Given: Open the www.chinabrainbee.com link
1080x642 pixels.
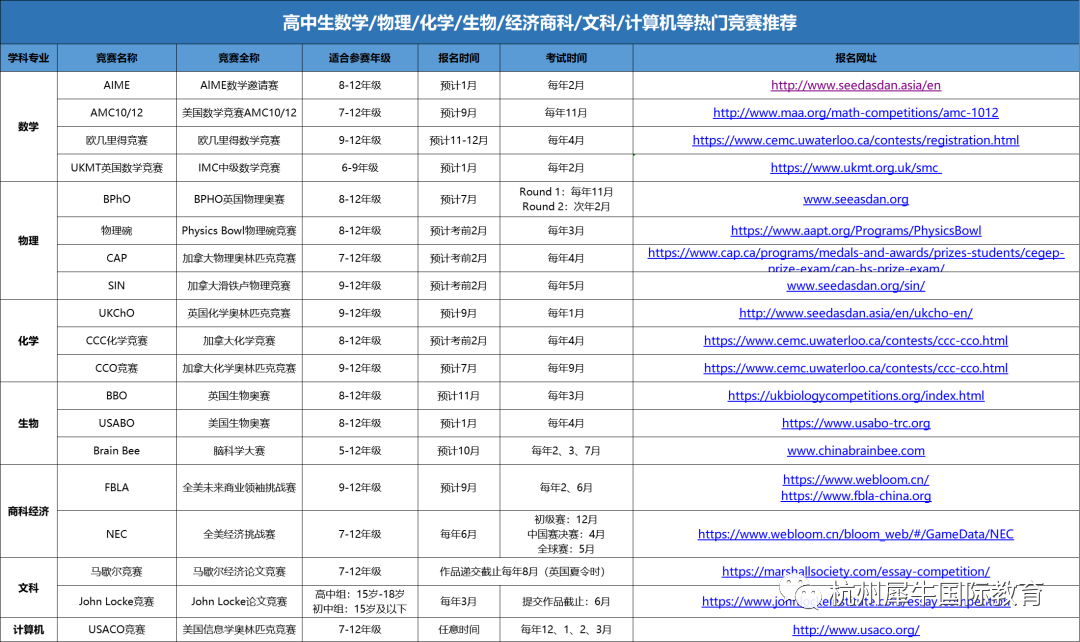Looking at the screenshot, I should click(x=855, y=451).
